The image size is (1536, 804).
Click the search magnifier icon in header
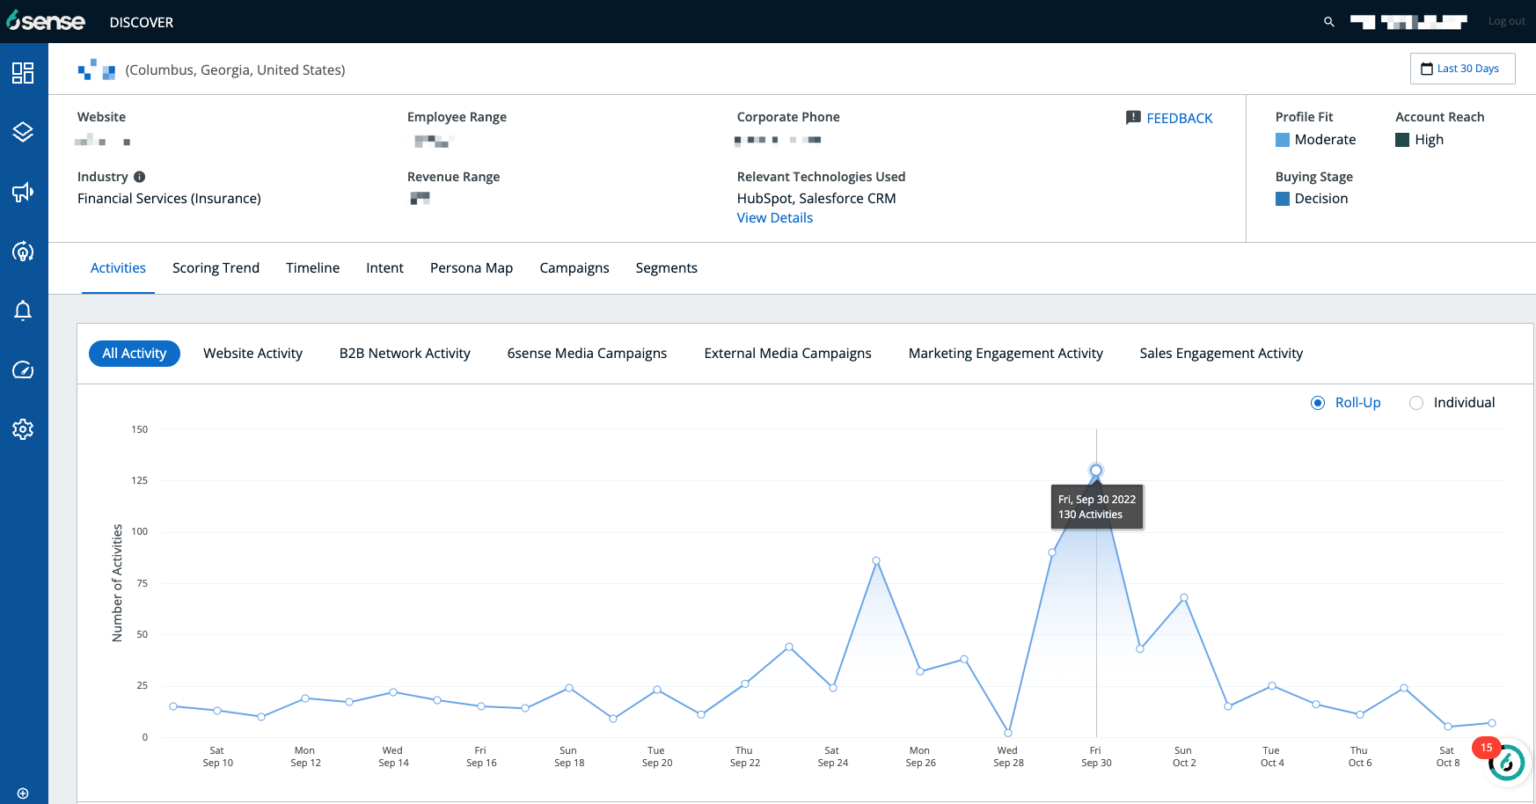tap(1329, 22)
